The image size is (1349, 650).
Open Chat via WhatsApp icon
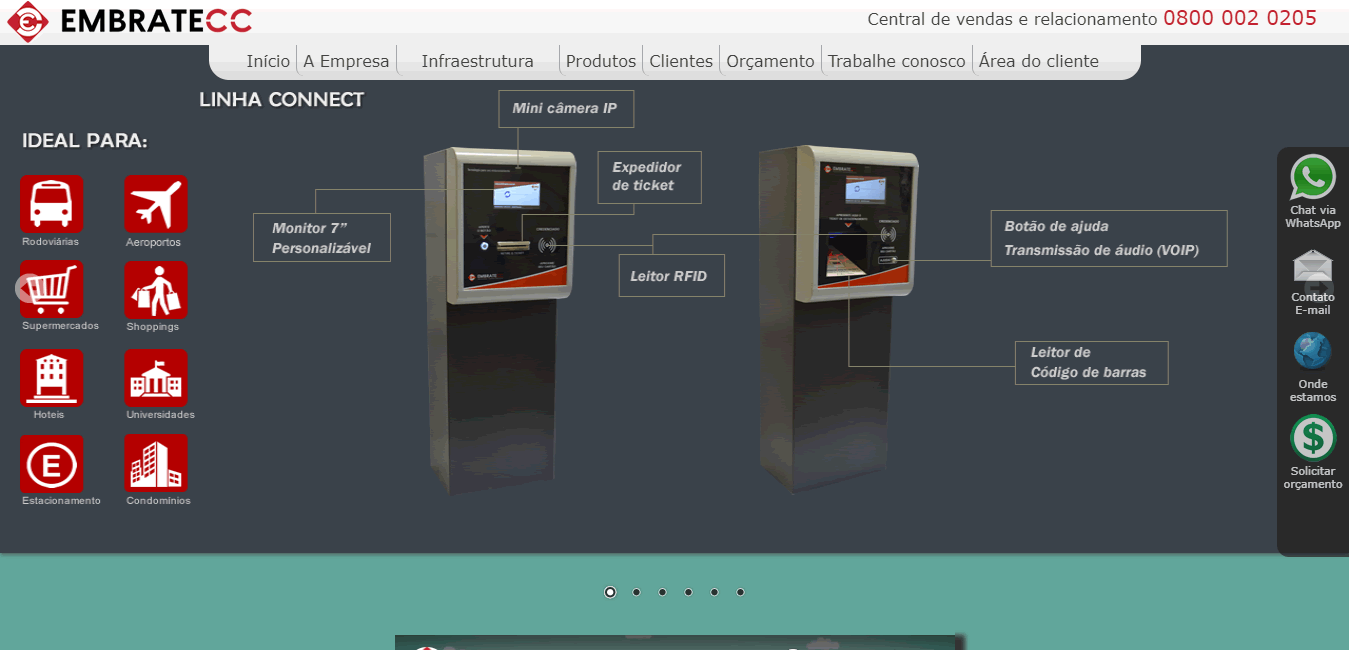1313,178
